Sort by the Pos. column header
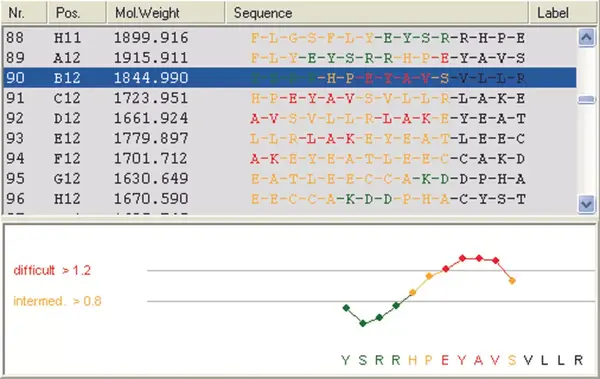The height and width of the screenshot is (379, 600). [77, 13]
